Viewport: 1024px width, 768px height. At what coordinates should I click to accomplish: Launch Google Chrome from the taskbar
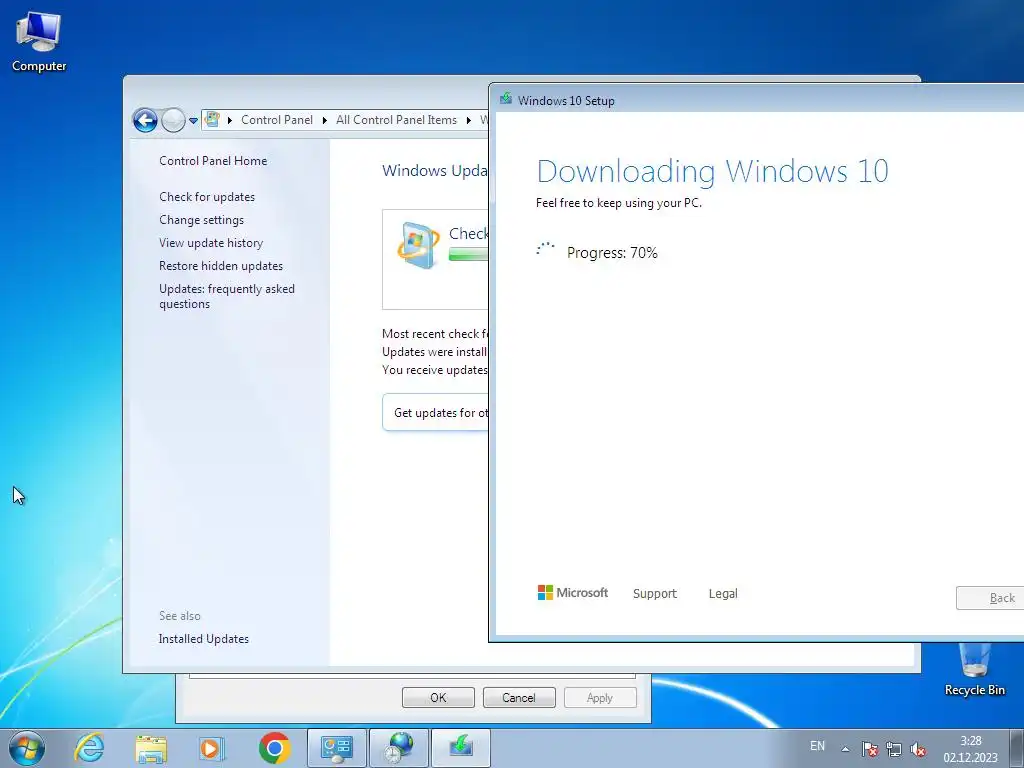pyautogui.click(x=274, y=748)
